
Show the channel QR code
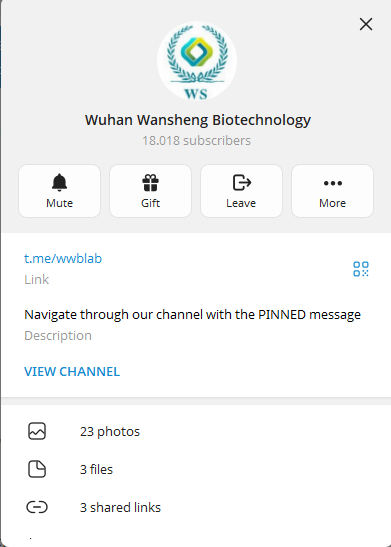click(x=361, y=269)
